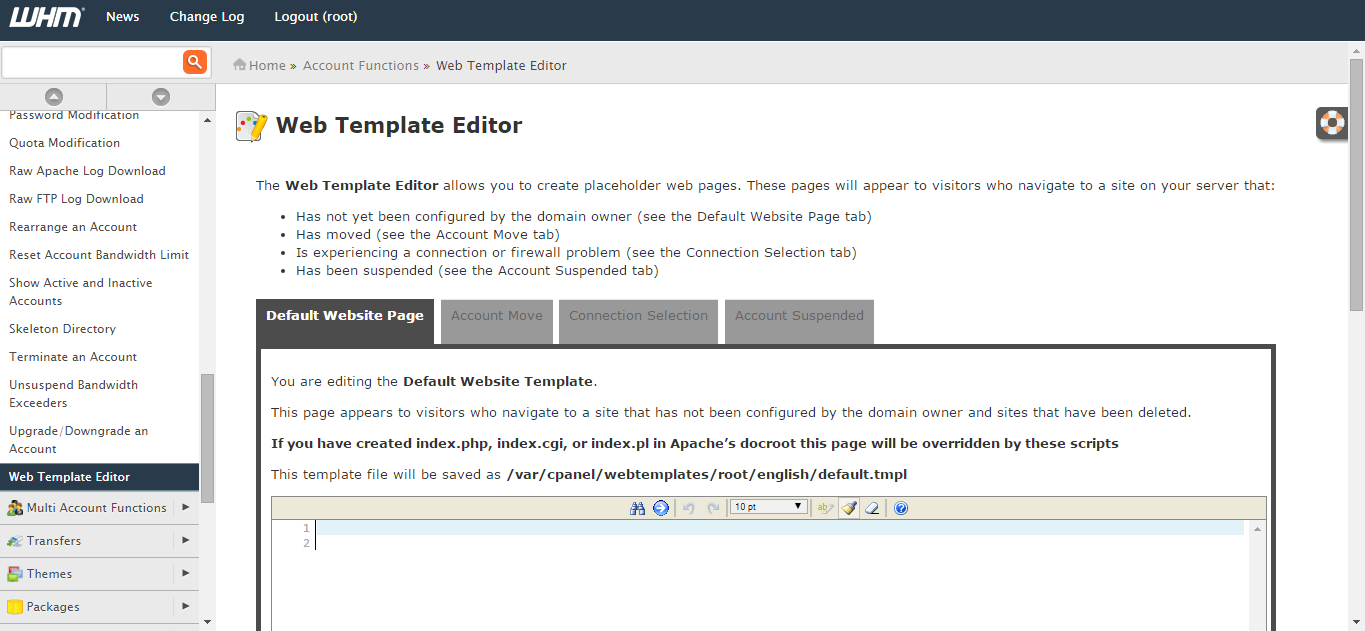Click the Themes section icon
1365x631 pixels.
[x=15, y=574]
